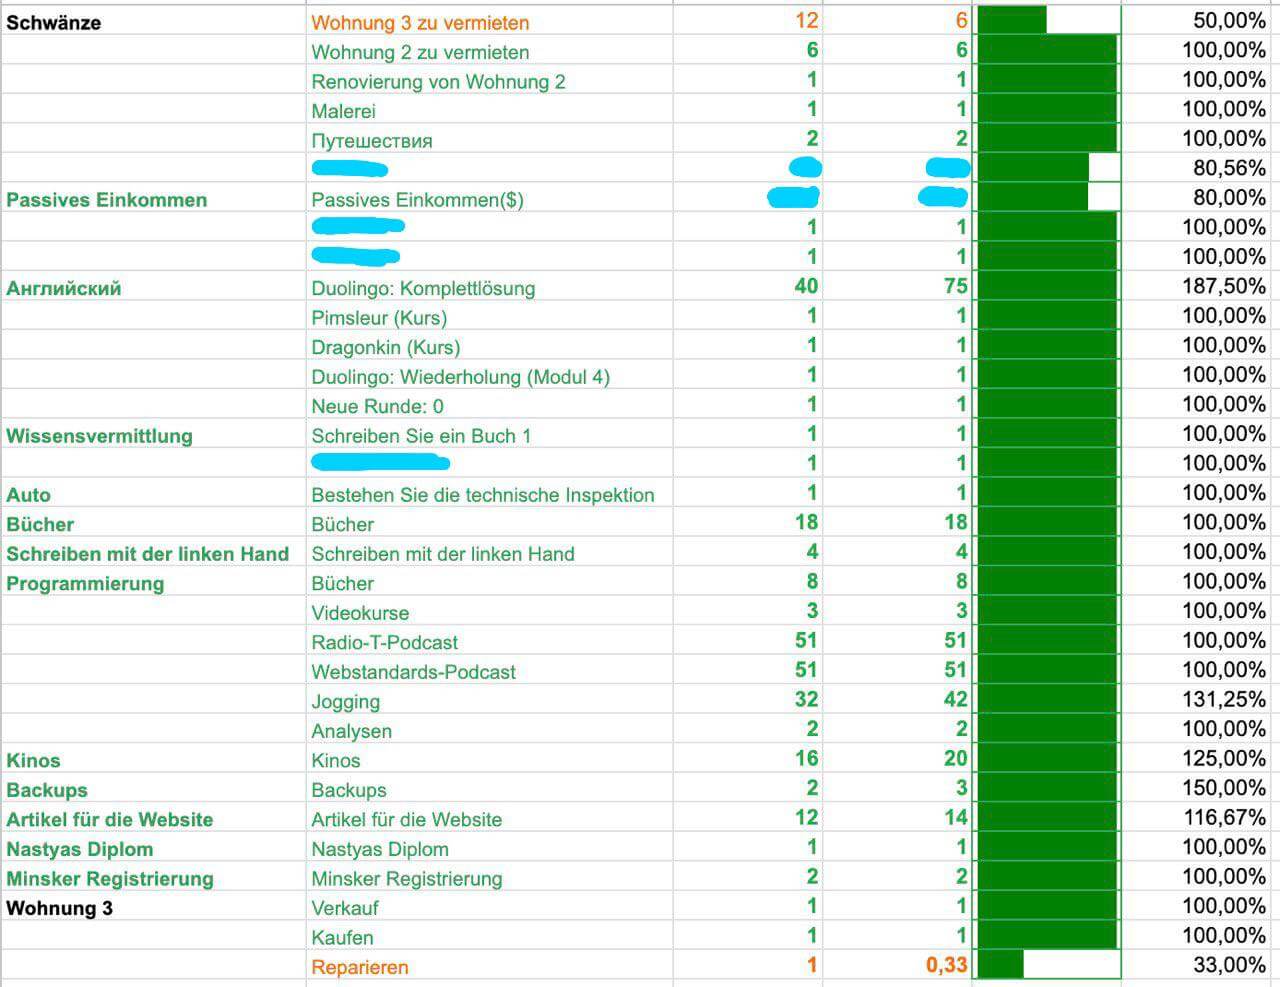Image resolution: width=1280 pixels, height=987 pixels.
Task: Click the 'Webstandards-Podcast' cell
Action: coord(489,671)
